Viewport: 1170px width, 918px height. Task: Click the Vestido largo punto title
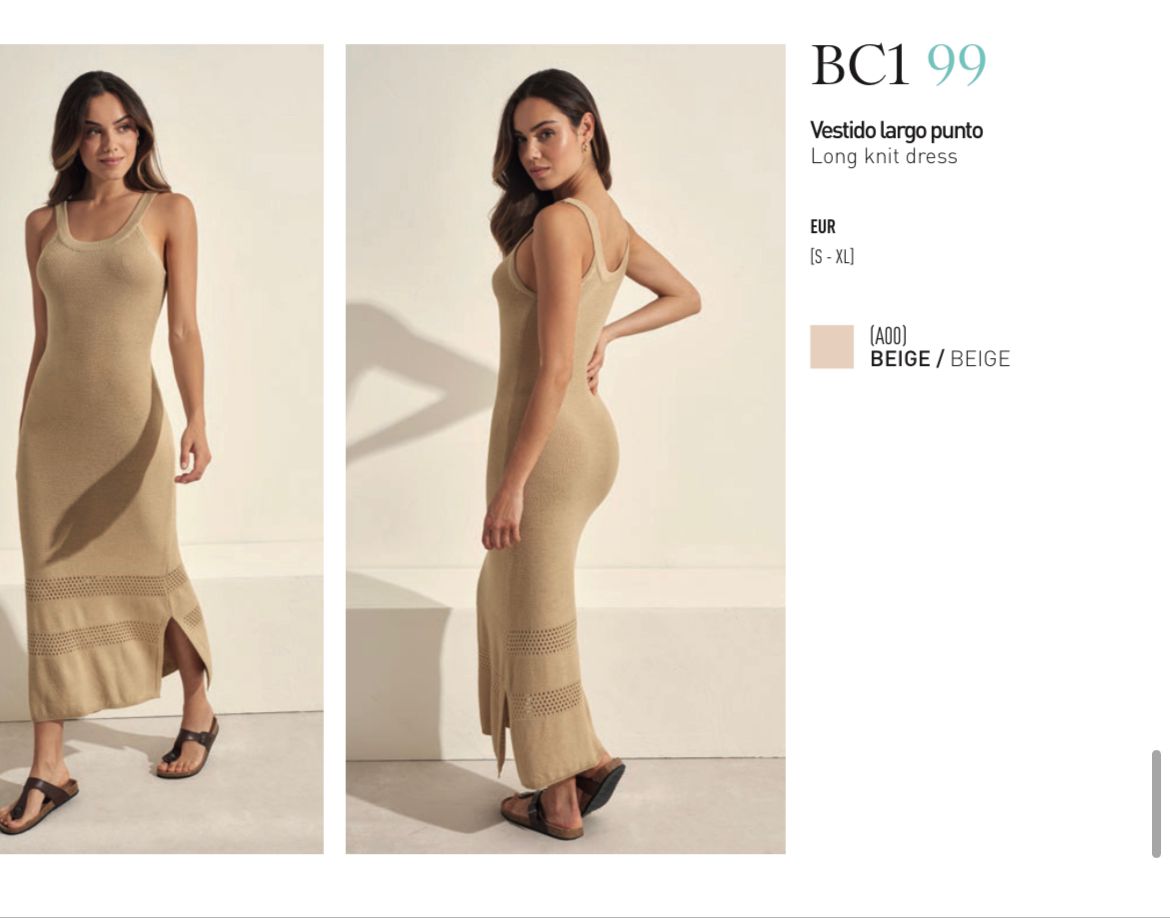(x=896, y=130)
